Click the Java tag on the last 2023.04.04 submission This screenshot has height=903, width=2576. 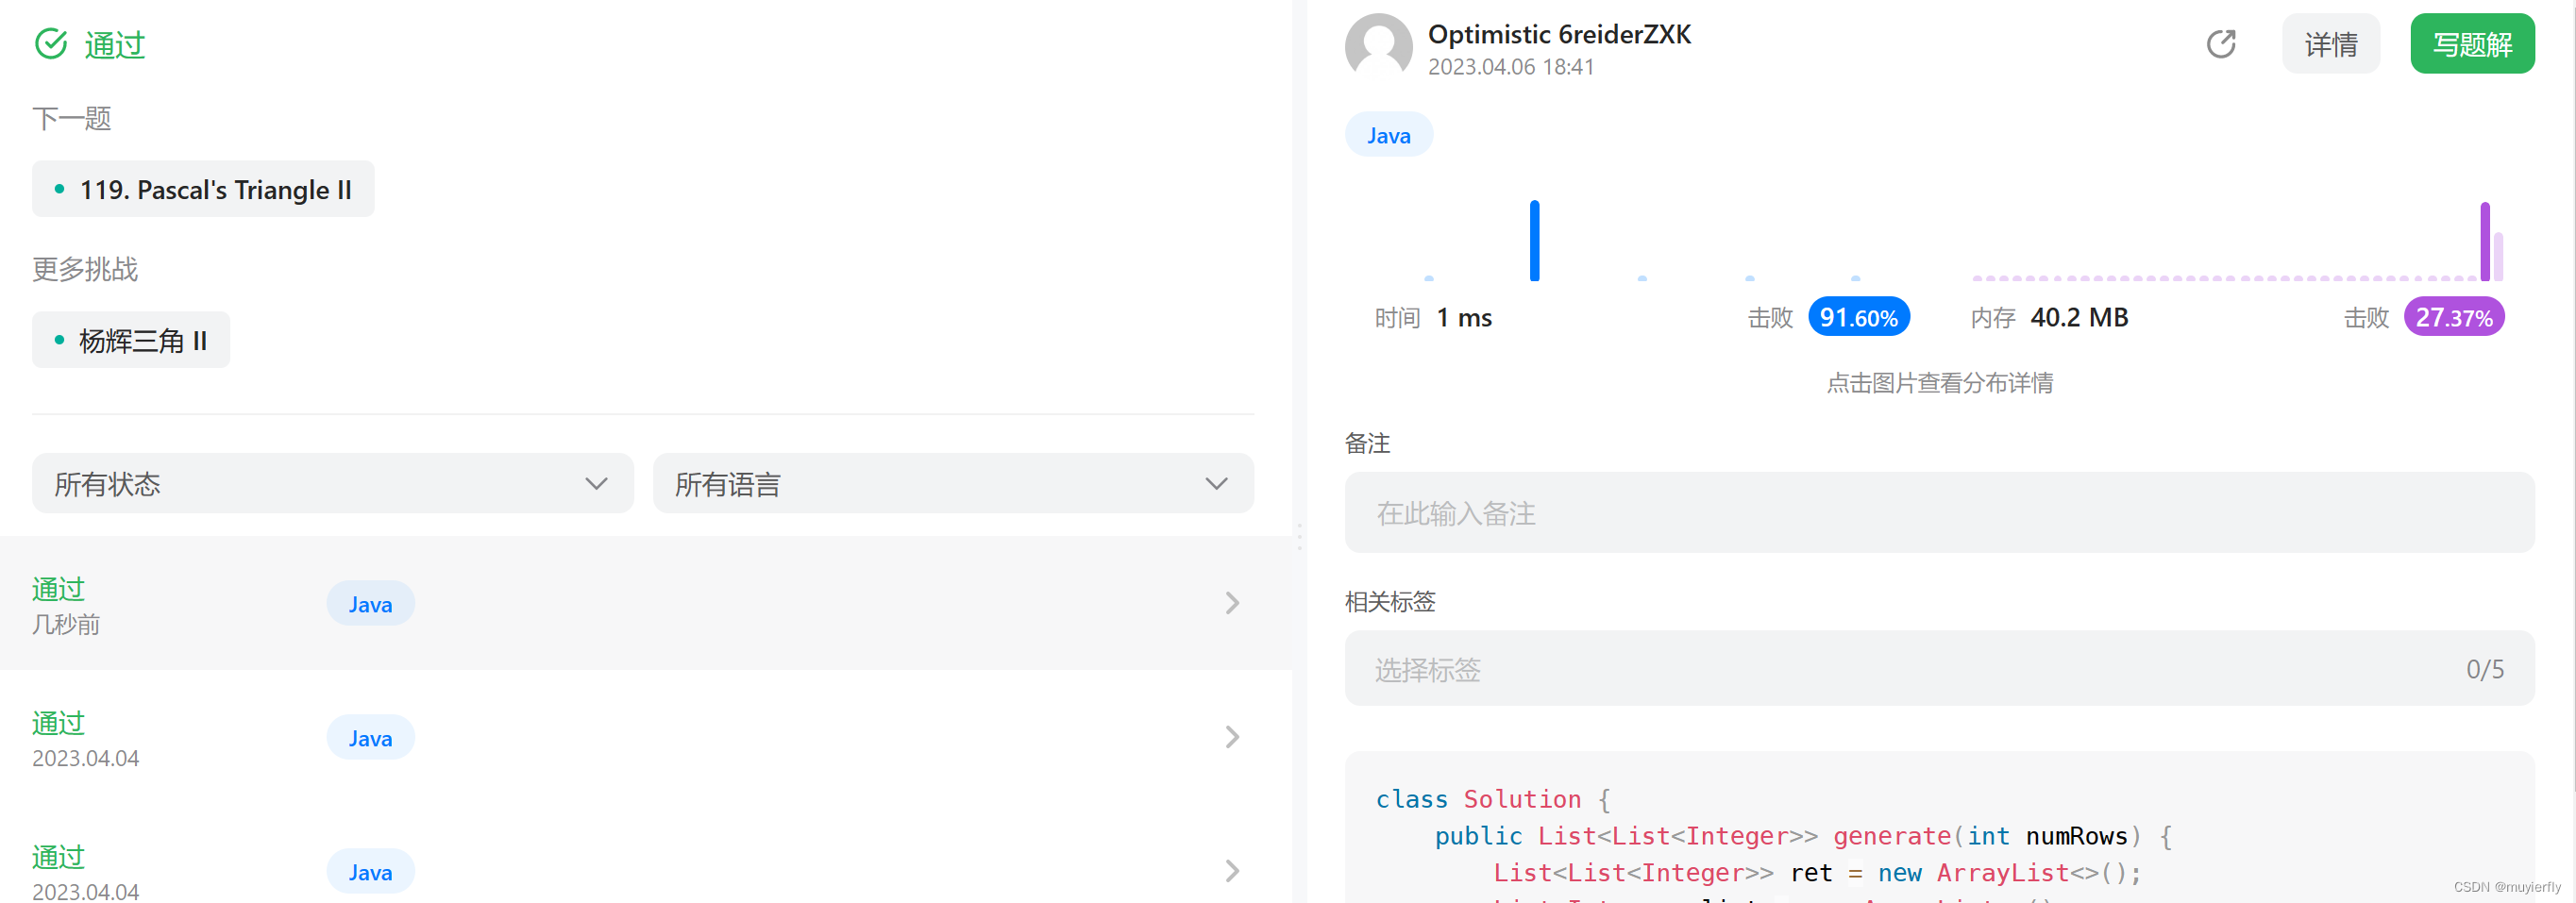(370, 871)
